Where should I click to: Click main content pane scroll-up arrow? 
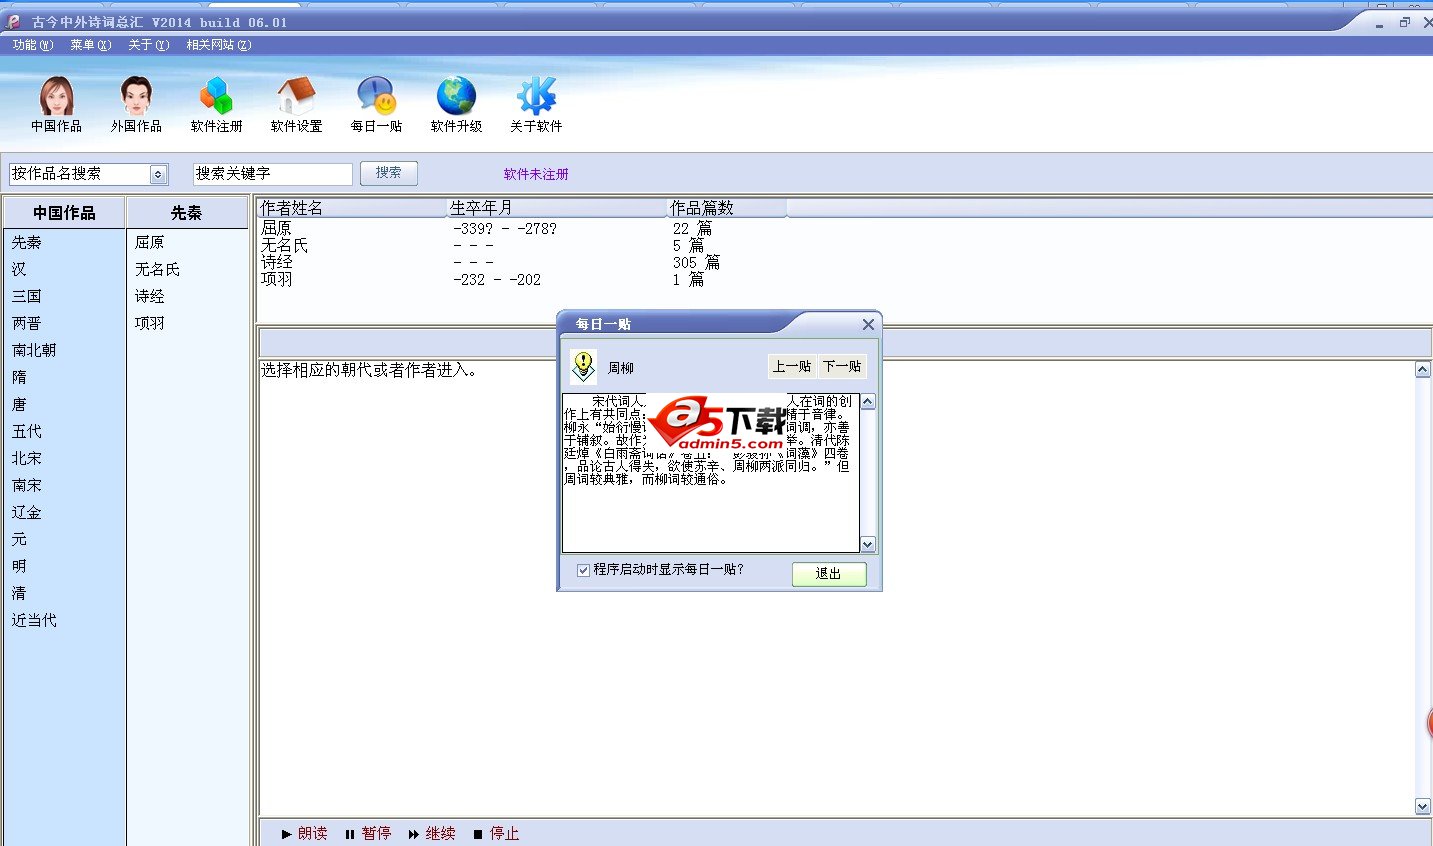(1423, 370)
